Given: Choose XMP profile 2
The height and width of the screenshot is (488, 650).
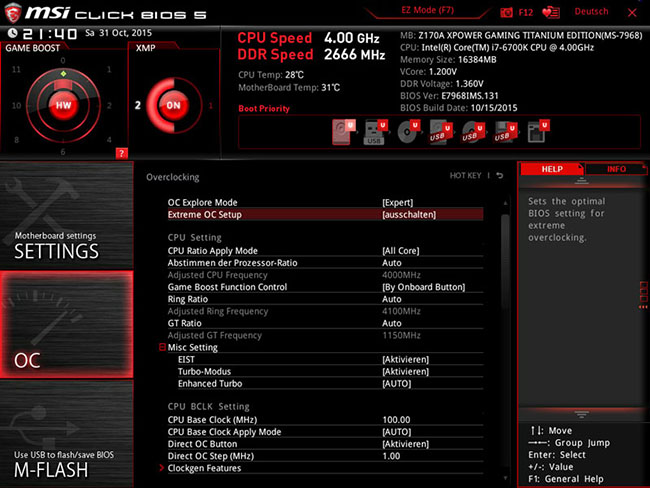Looking at the screenshot, I should click(x=138, y=105).
